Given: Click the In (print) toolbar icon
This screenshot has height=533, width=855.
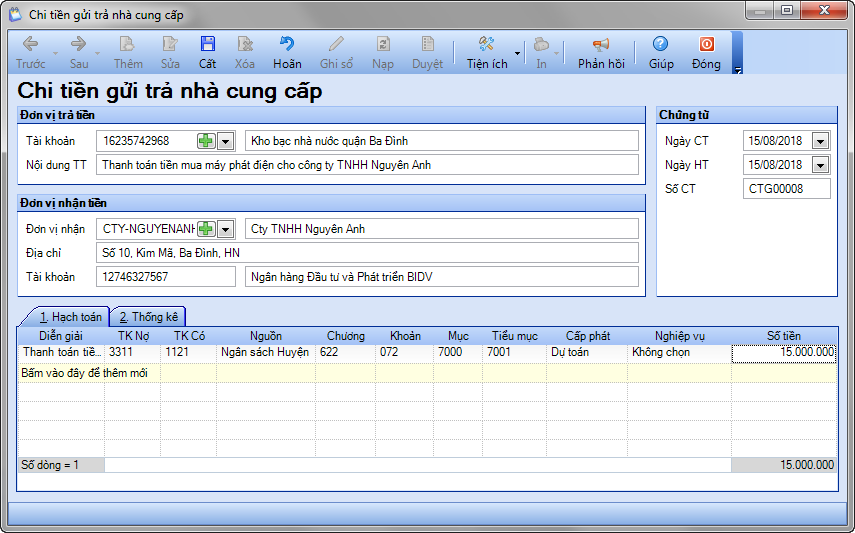Looking at the screenshot, I should tap(541, 52).
